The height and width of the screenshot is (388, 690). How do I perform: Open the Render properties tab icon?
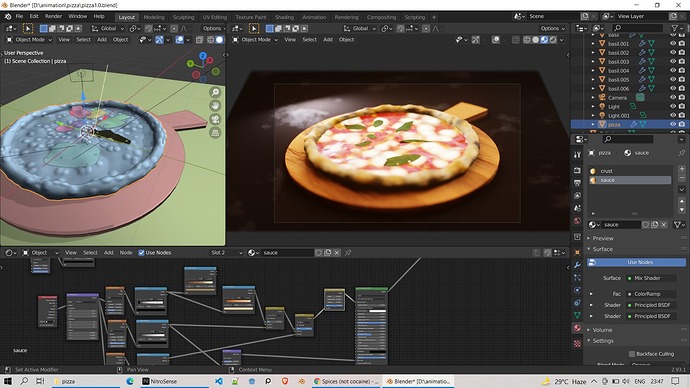[x=577, y=170]
